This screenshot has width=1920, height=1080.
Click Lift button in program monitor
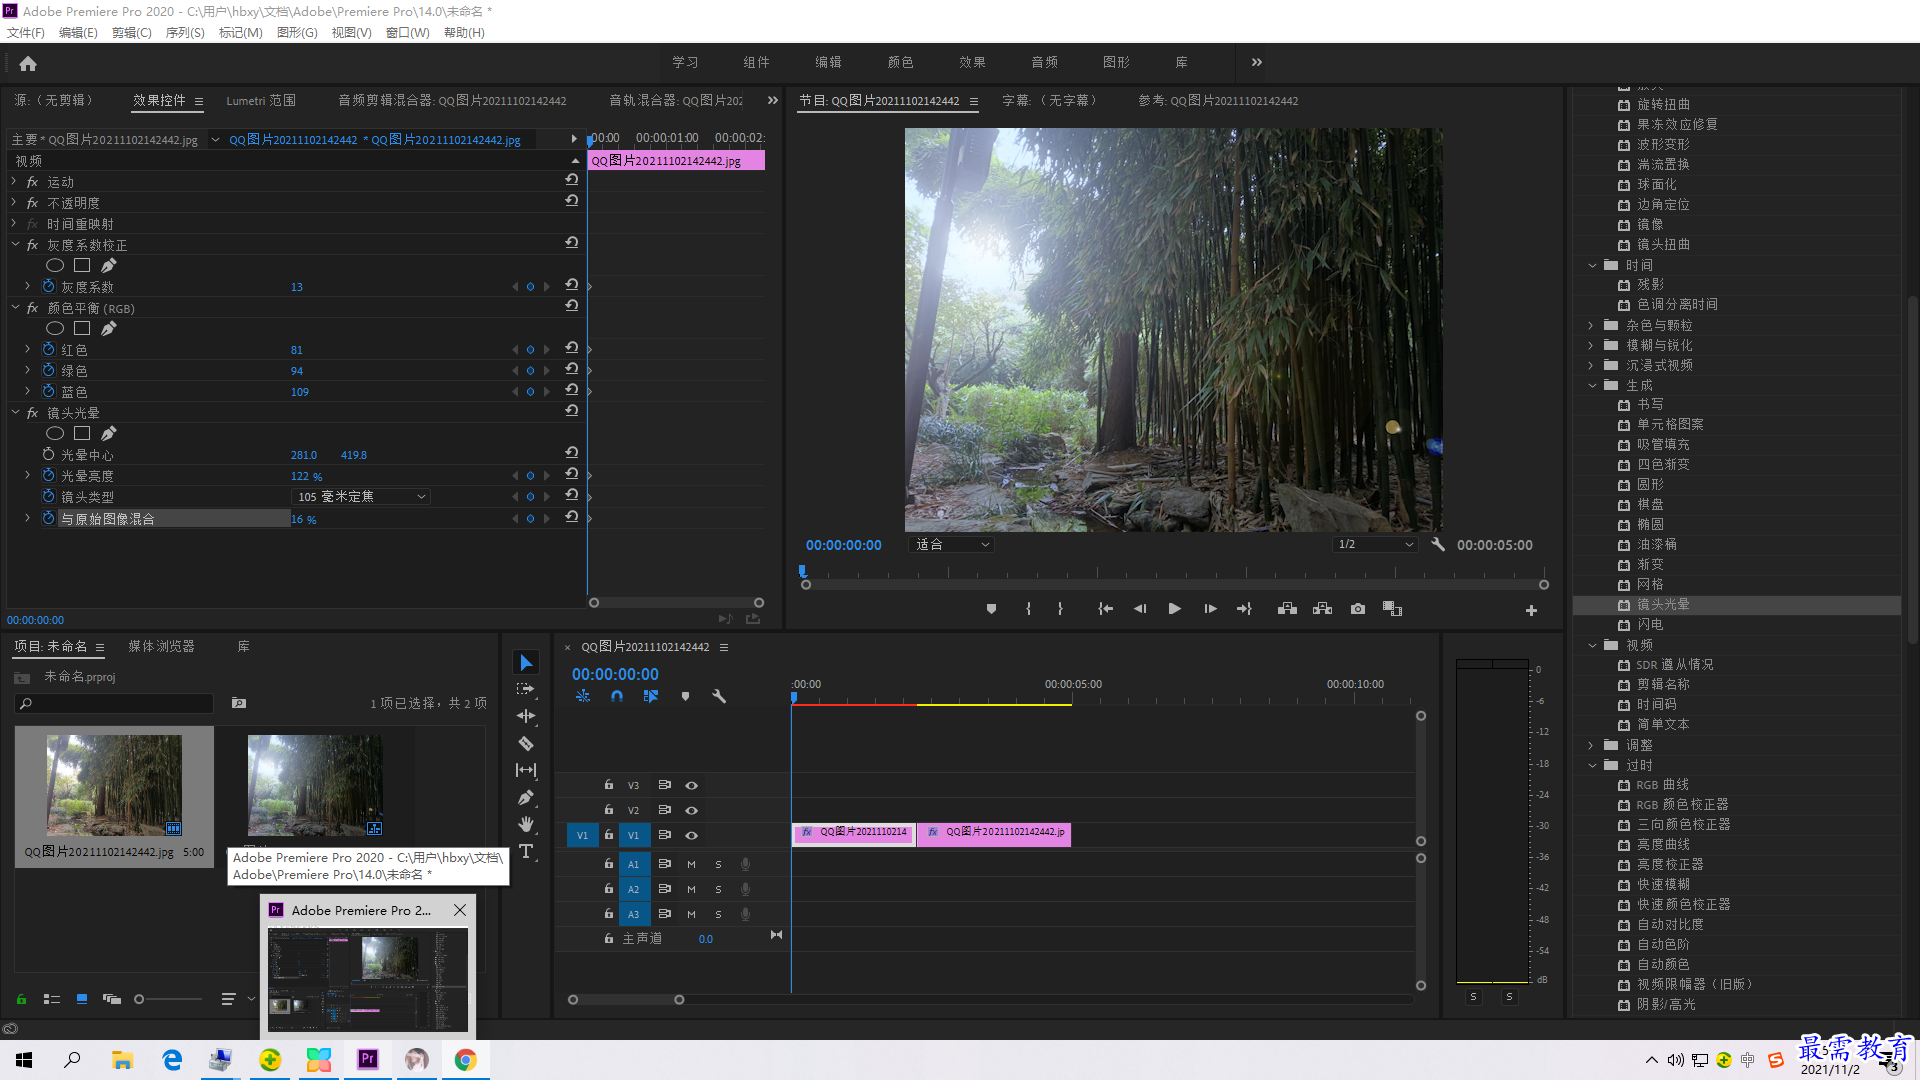click(1287, 609)
